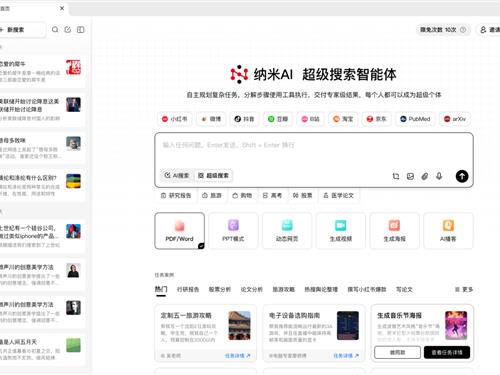Select the 微博 source chip
500x375 pixels.
click(x=211, y=119)
